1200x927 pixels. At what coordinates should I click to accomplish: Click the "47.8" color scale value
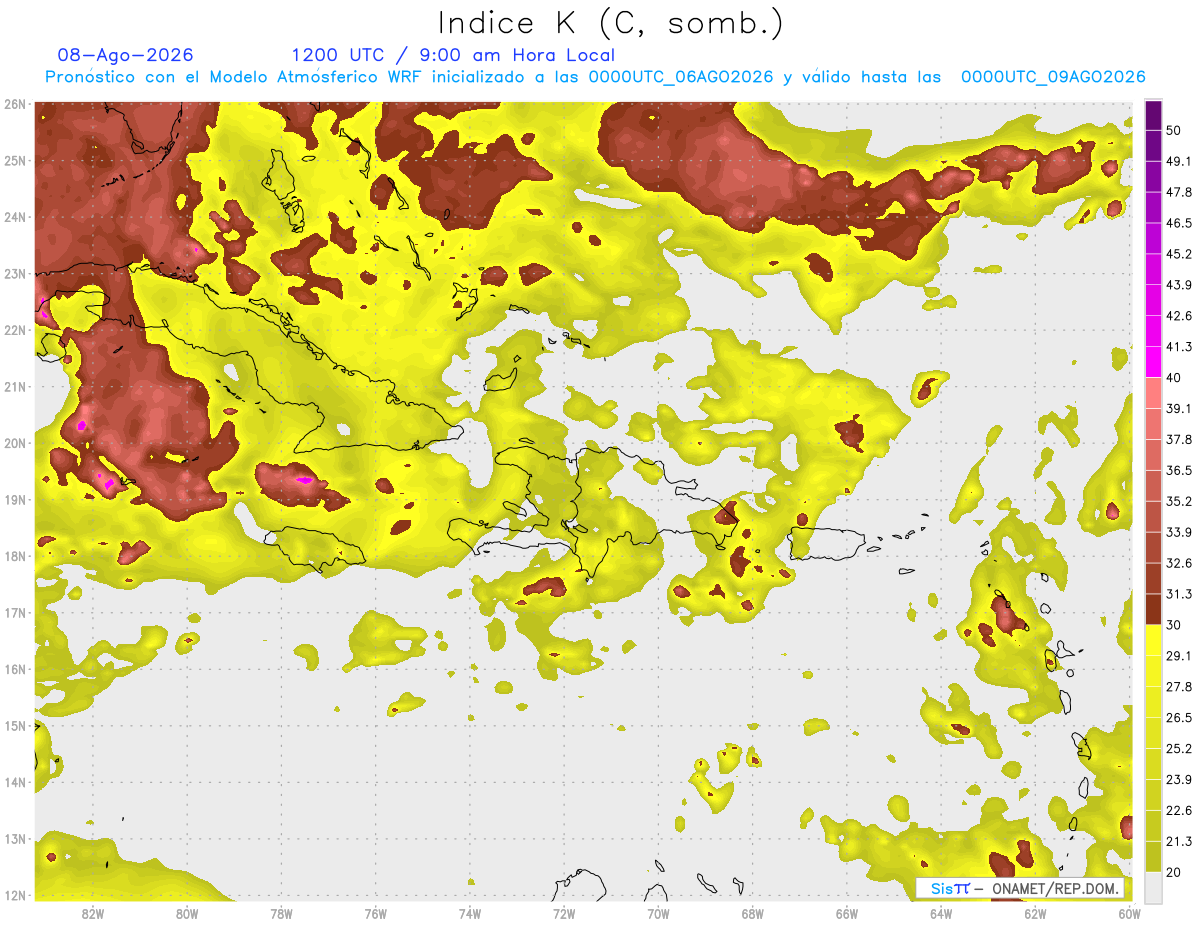pyautogui.click(x=1178, y=192)
